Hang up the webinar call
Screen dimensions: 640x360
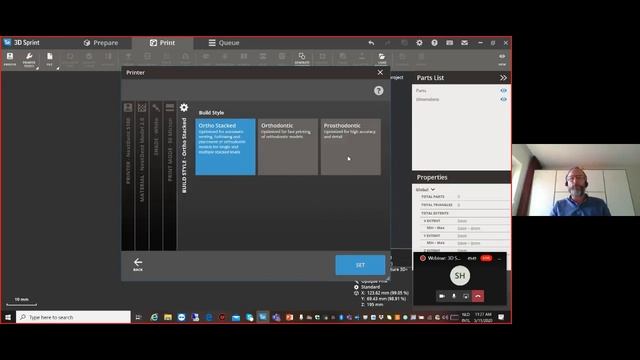pos(478,296)
